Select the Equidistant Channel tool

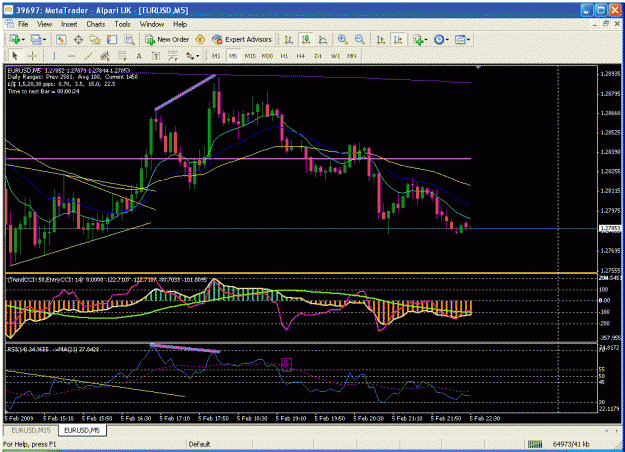(x=105, y=56)
